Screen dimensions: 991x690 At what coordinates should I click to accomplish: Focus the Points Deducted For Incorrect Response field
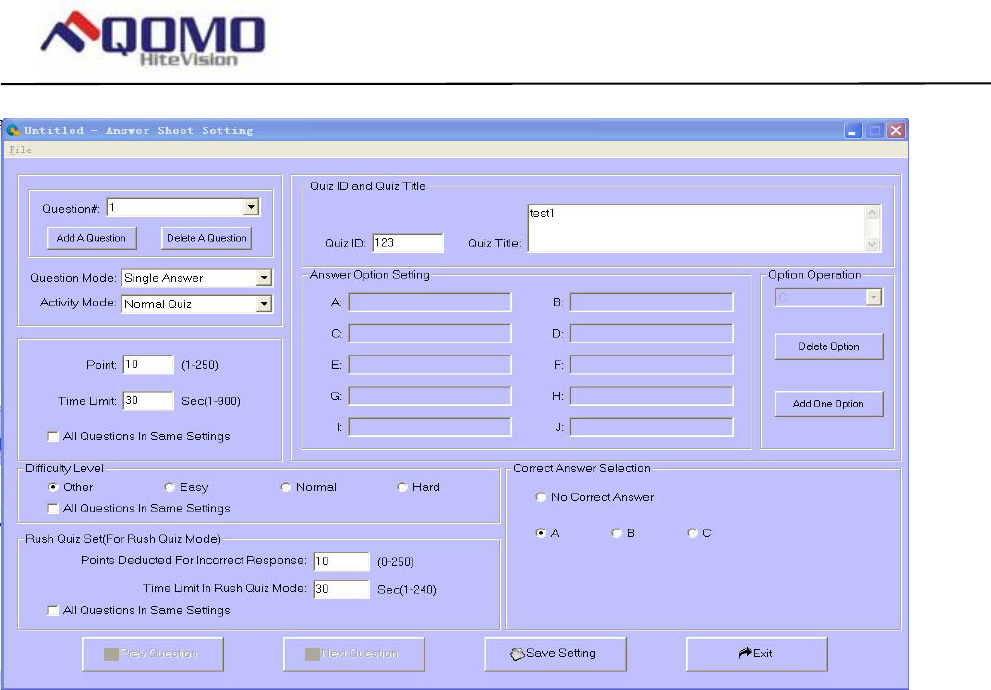(x=341, y=561)
